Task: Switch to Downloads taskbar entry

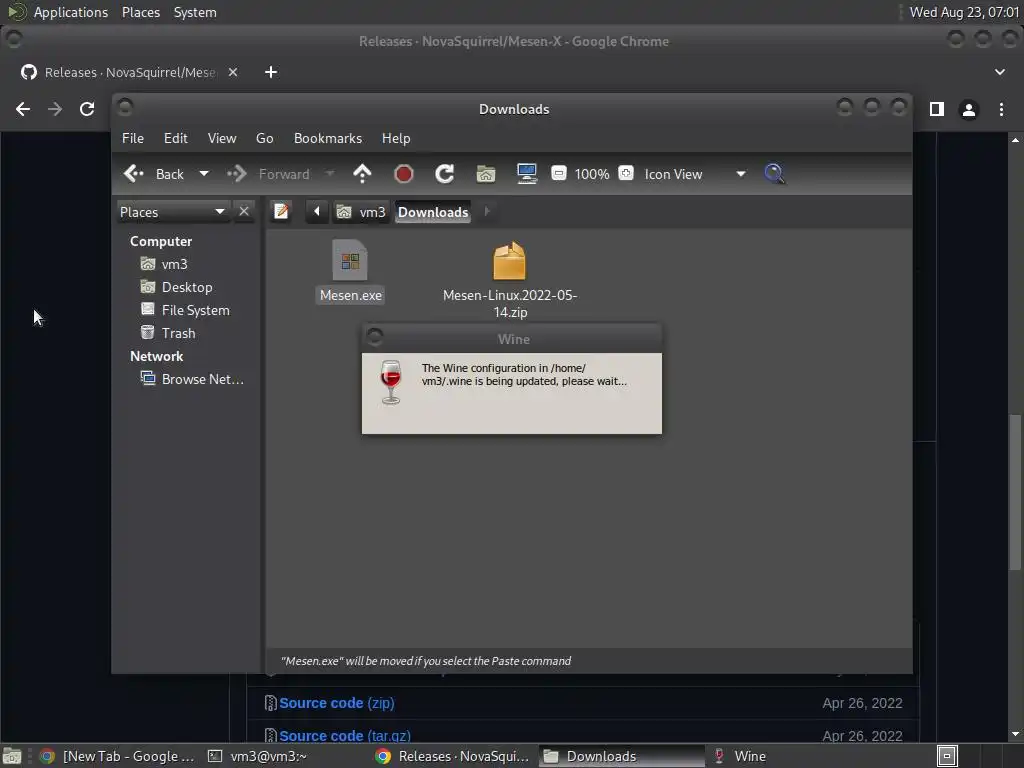Action: pyautogui.click(x=622, y=756)
